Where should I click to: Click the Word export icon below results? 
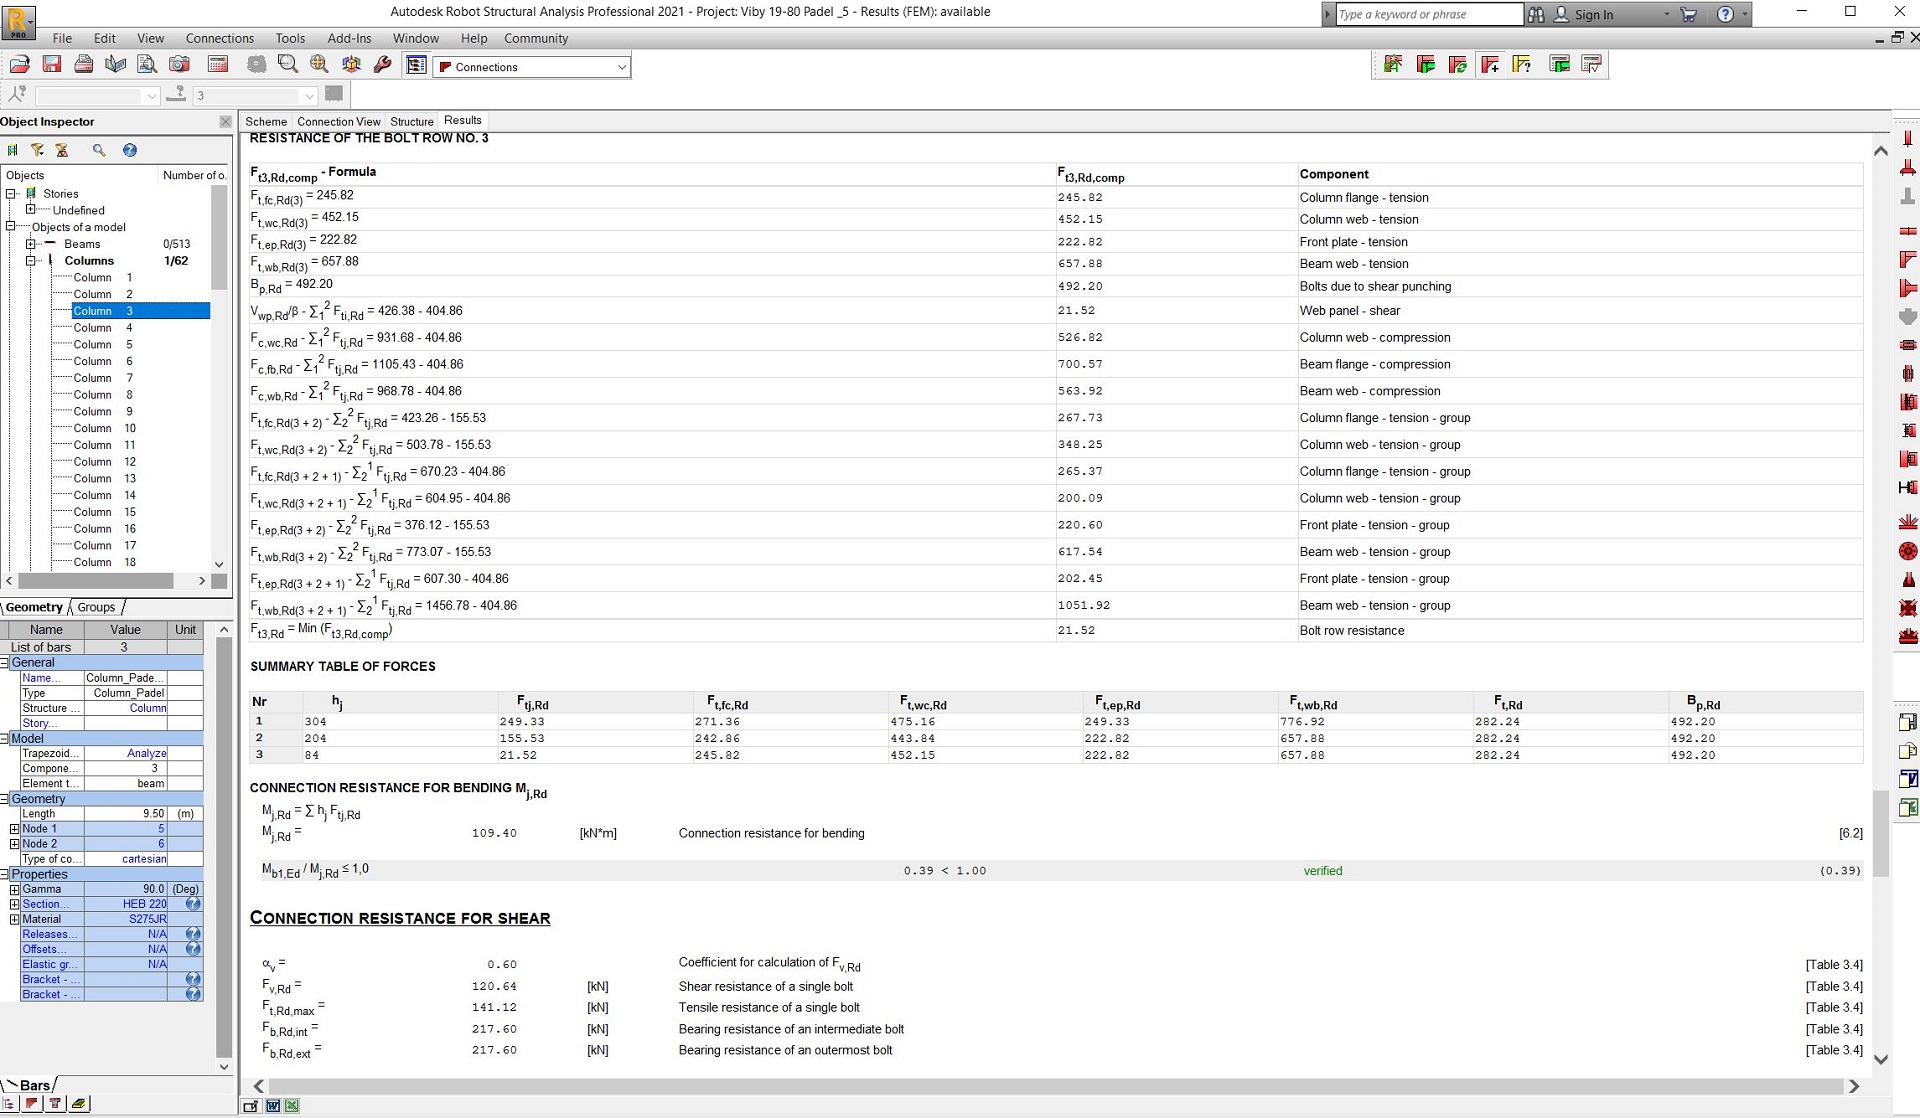272,1106
